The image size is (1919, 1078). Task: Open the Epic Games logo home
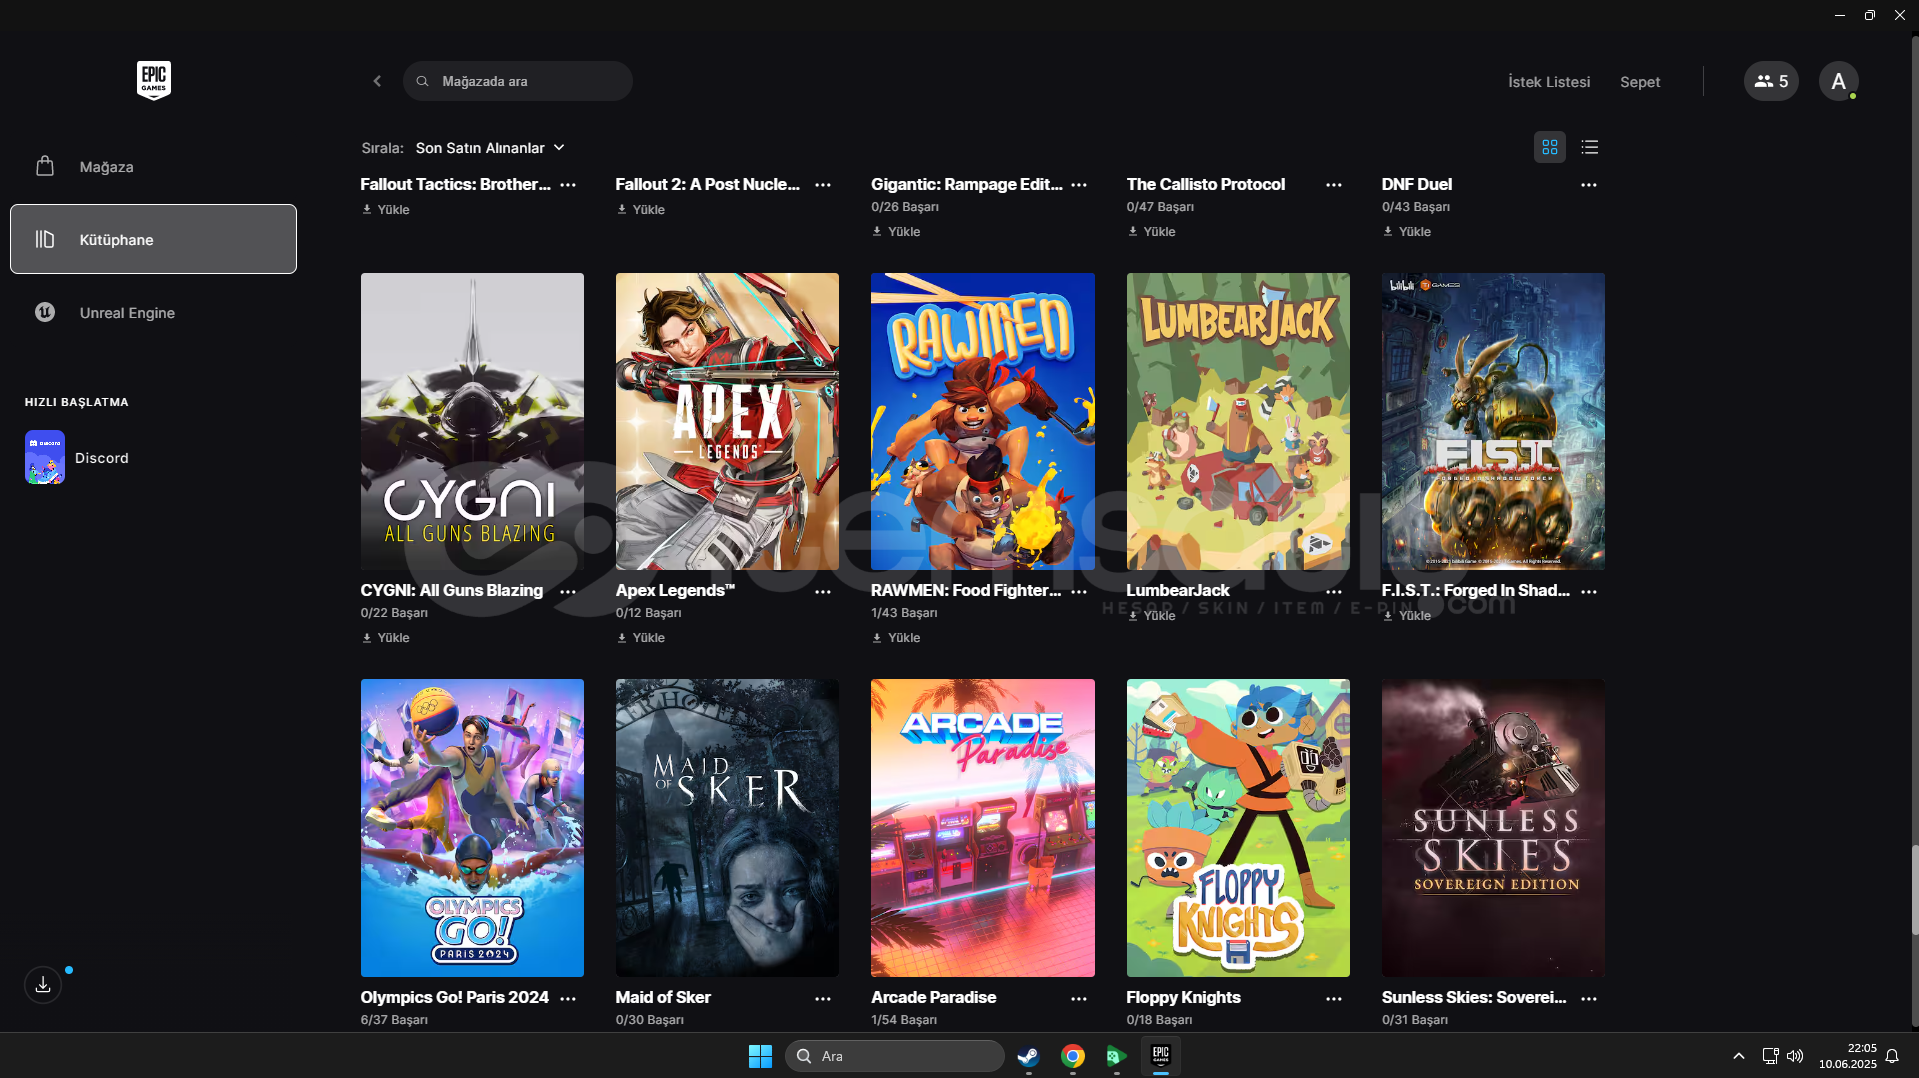pos(153,80)
